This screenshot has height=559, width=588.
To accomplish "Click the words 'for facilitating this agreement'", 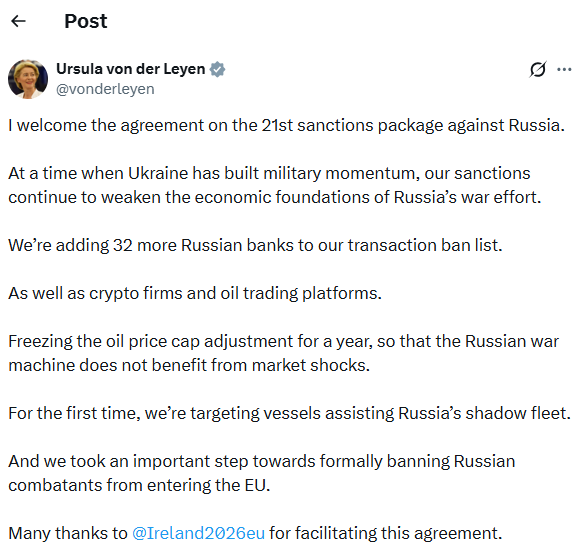I will (x=384, y=533).
